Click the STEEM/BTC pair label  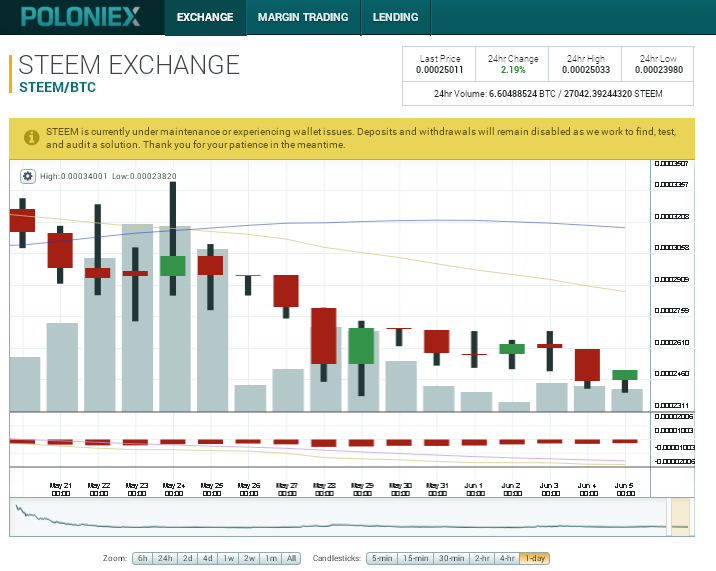coord(58,87)
